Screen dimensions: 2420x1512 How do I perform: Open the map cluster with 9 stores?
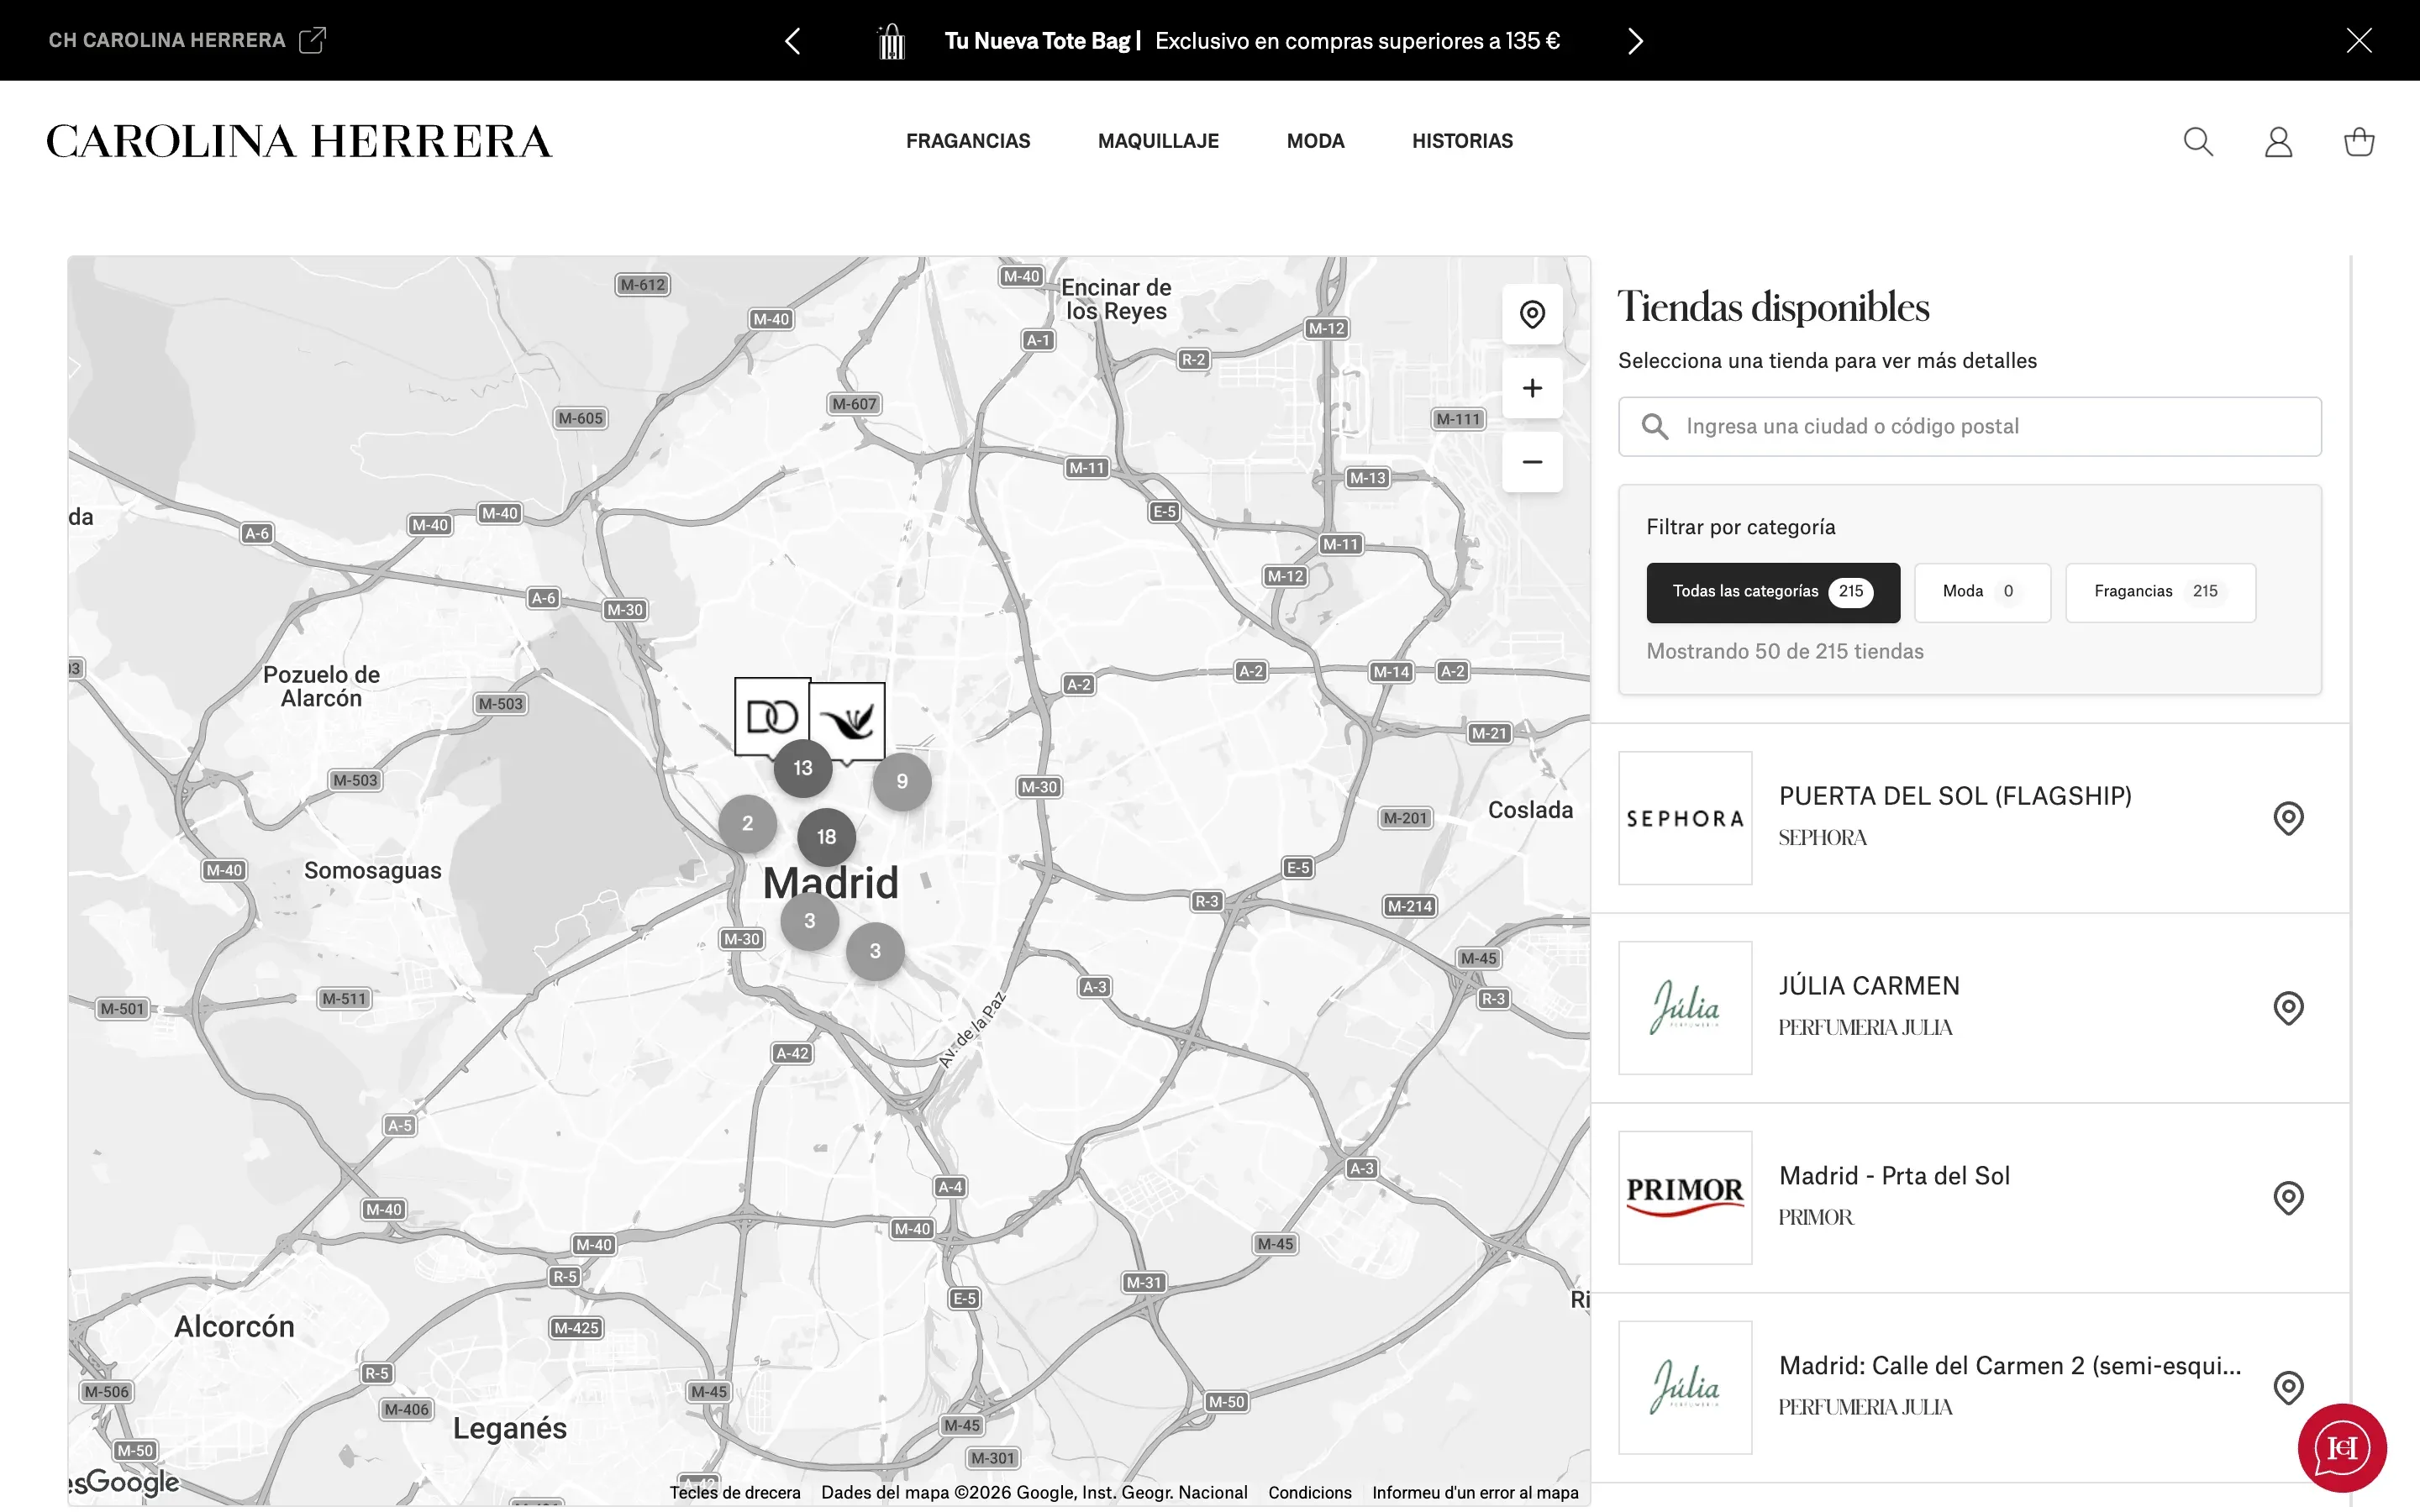(x=902, y=781)
